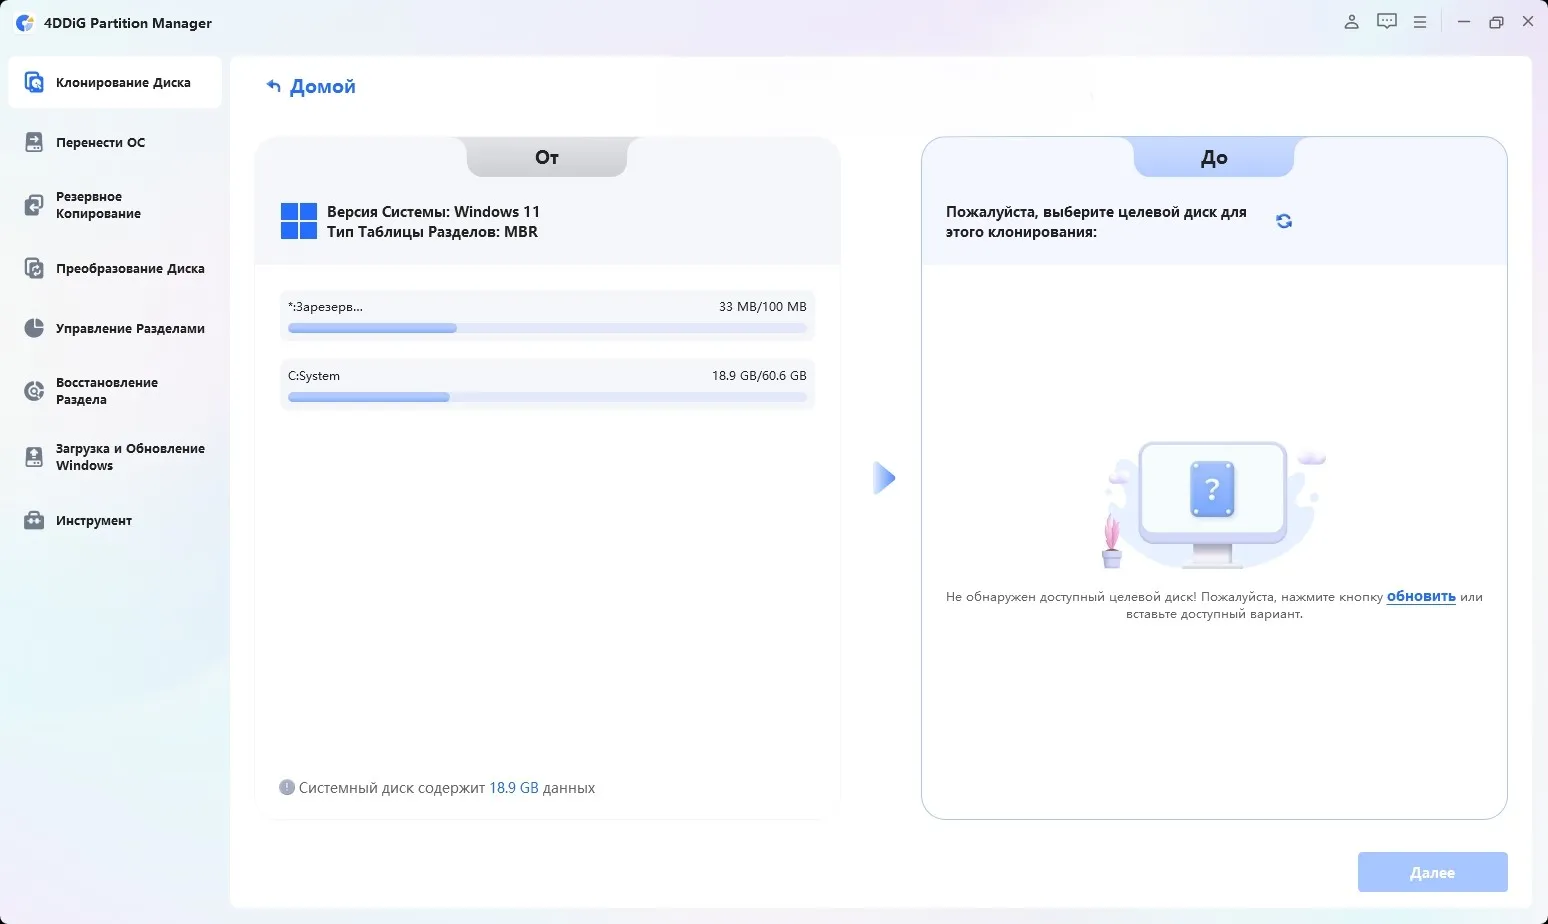Click the C:System usage progress bar

(x=547, y=397)
